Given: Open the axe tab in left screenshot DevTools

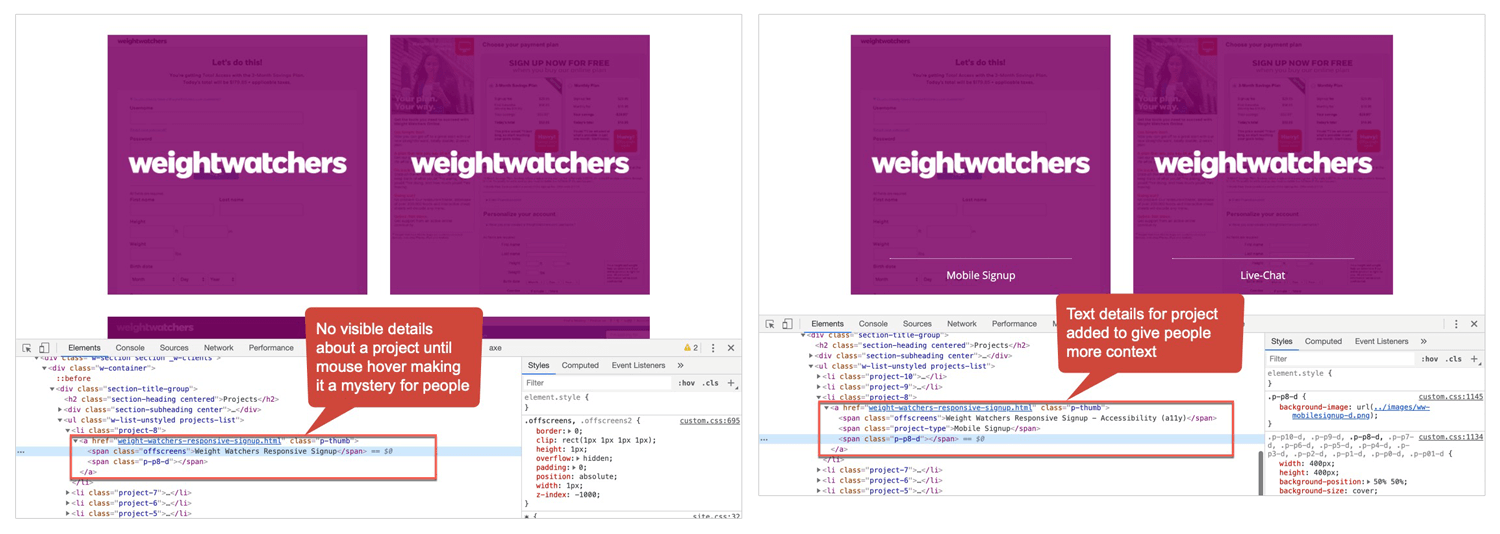Looking at the screenshot, I should point(495,348).
